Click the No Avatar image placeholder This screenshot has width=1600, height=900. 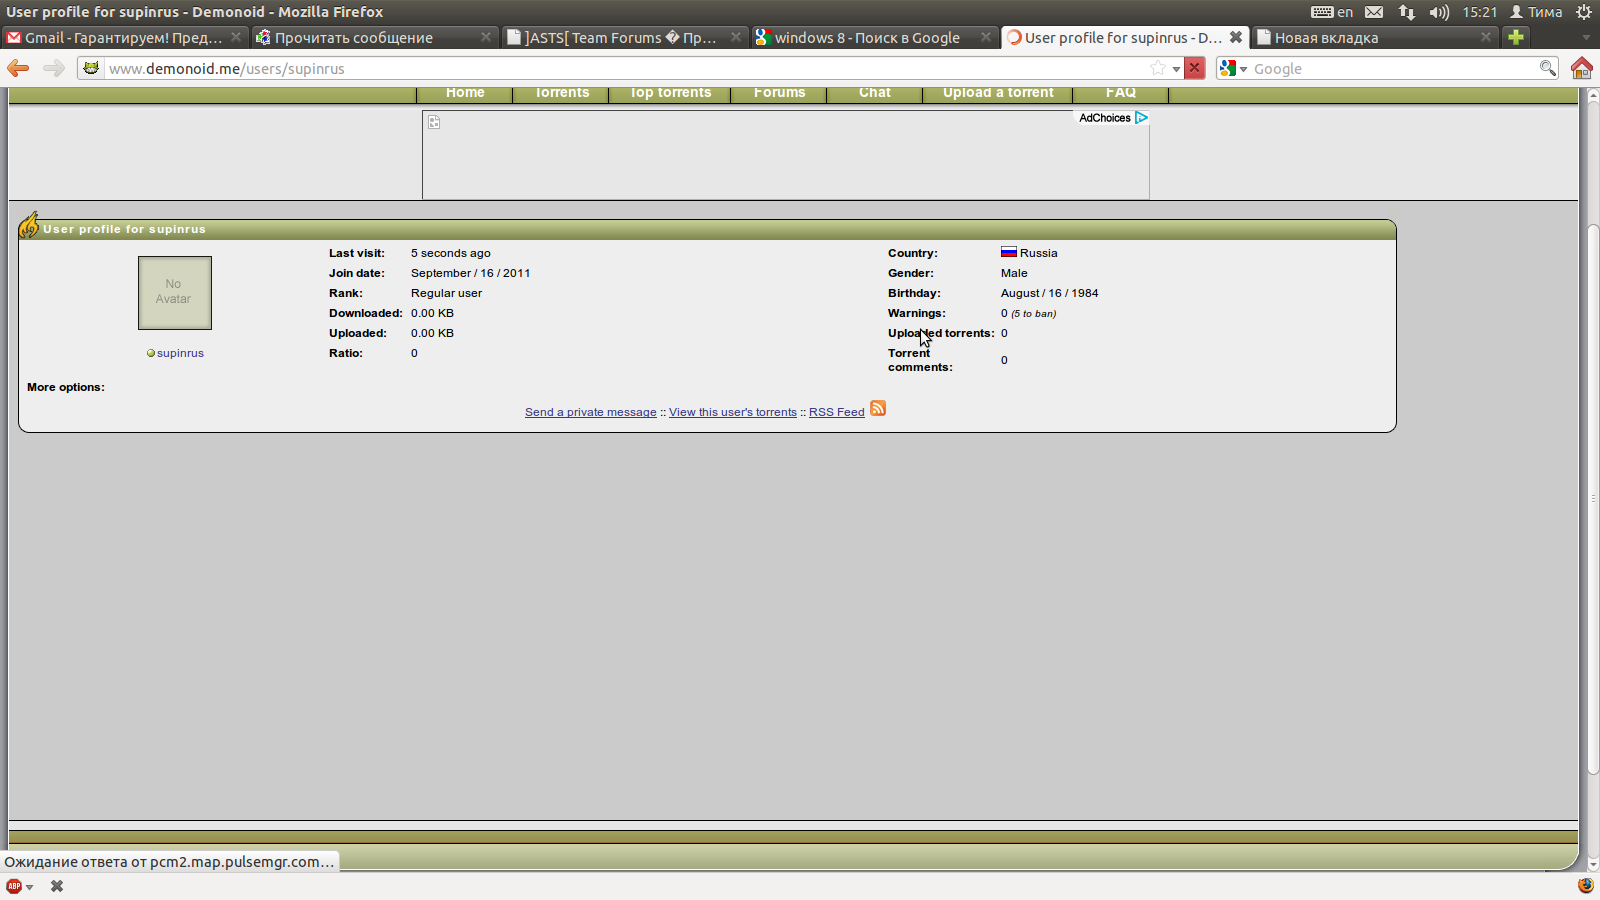coord(175,293)
